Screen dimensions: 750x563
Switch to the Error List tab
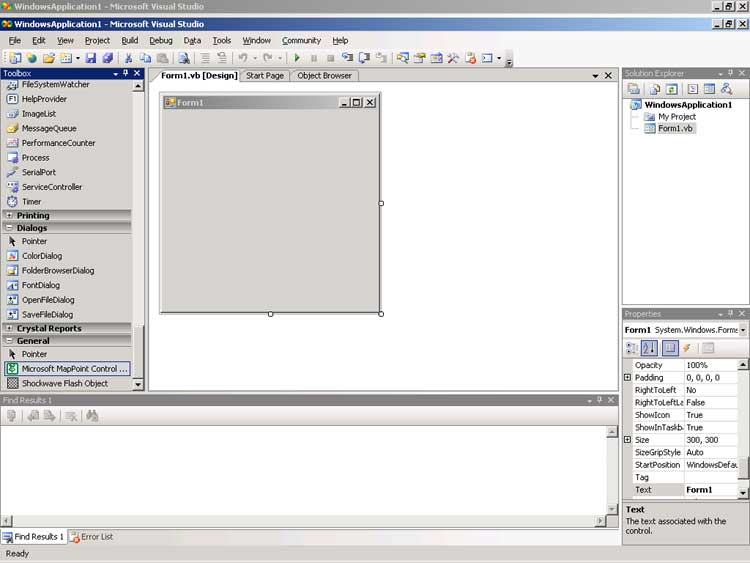coord(92,537)
